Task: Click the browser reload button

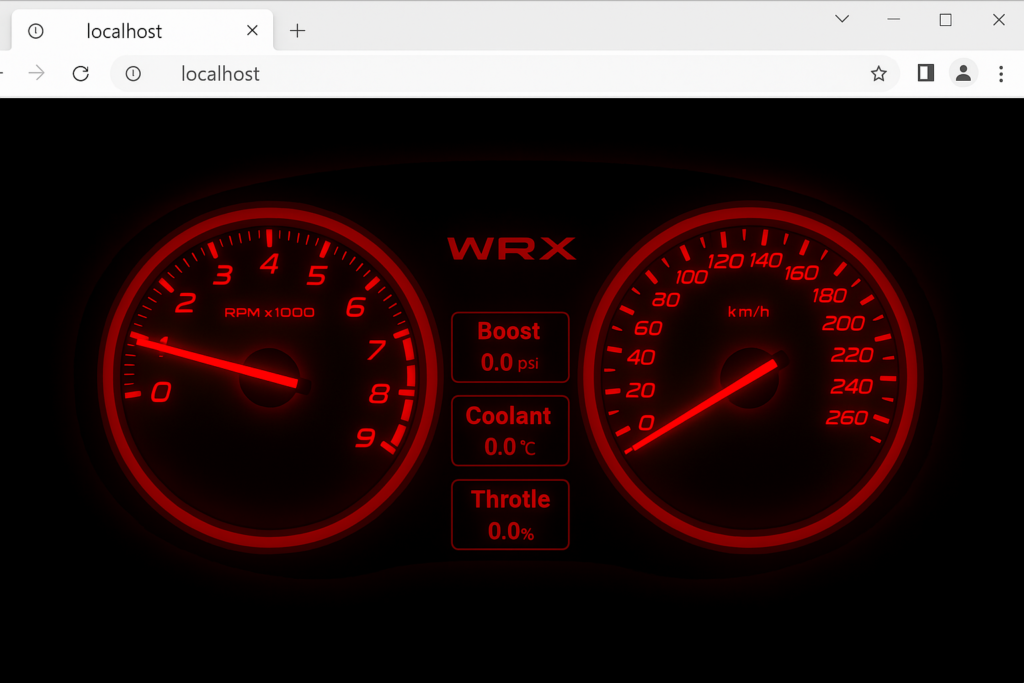Action: [81, 73]
